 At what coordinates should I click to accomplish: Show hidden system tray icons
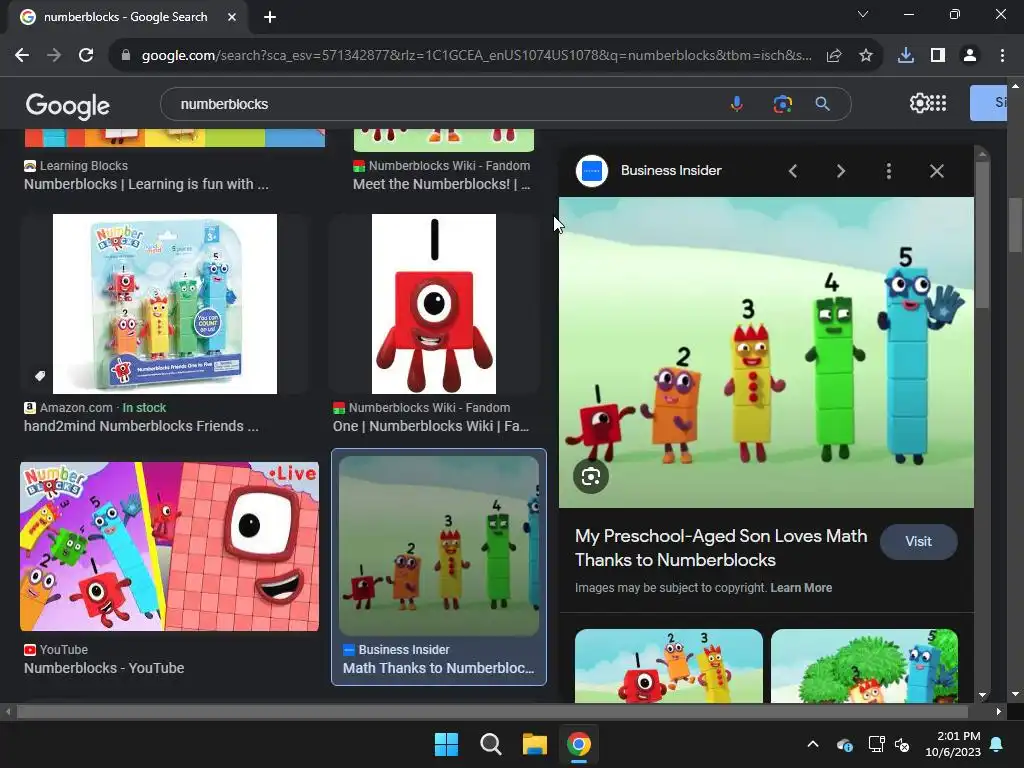coord(812,744)
